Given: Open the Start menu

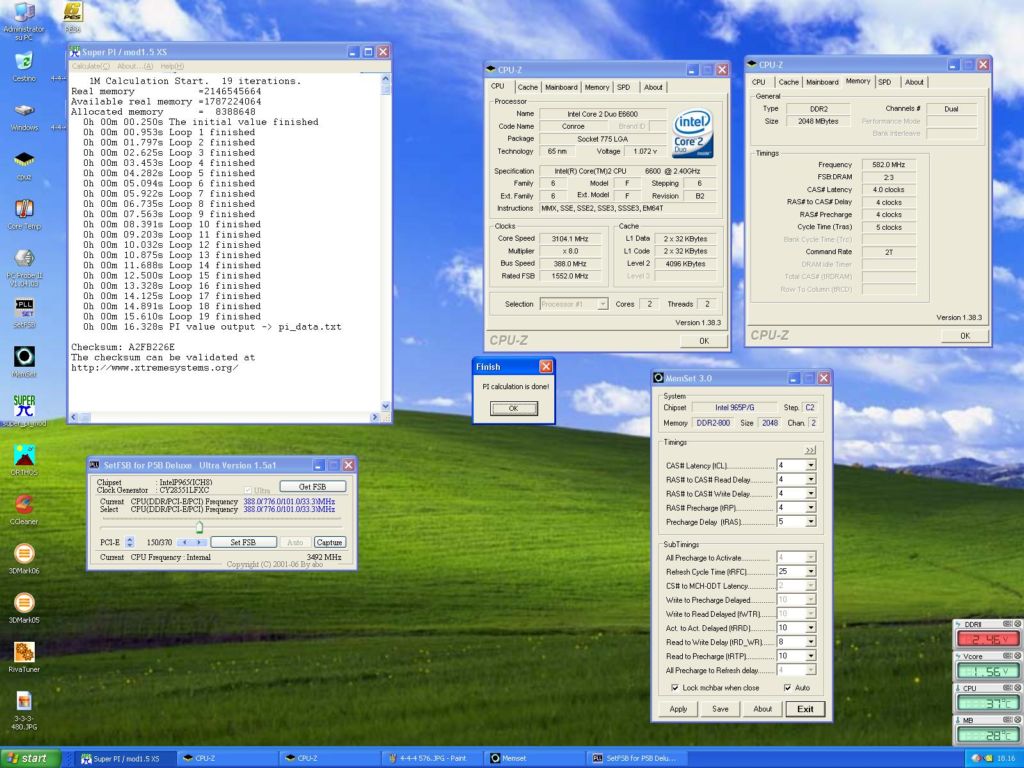Looking at the screenshot, I should tap(30, 758).
